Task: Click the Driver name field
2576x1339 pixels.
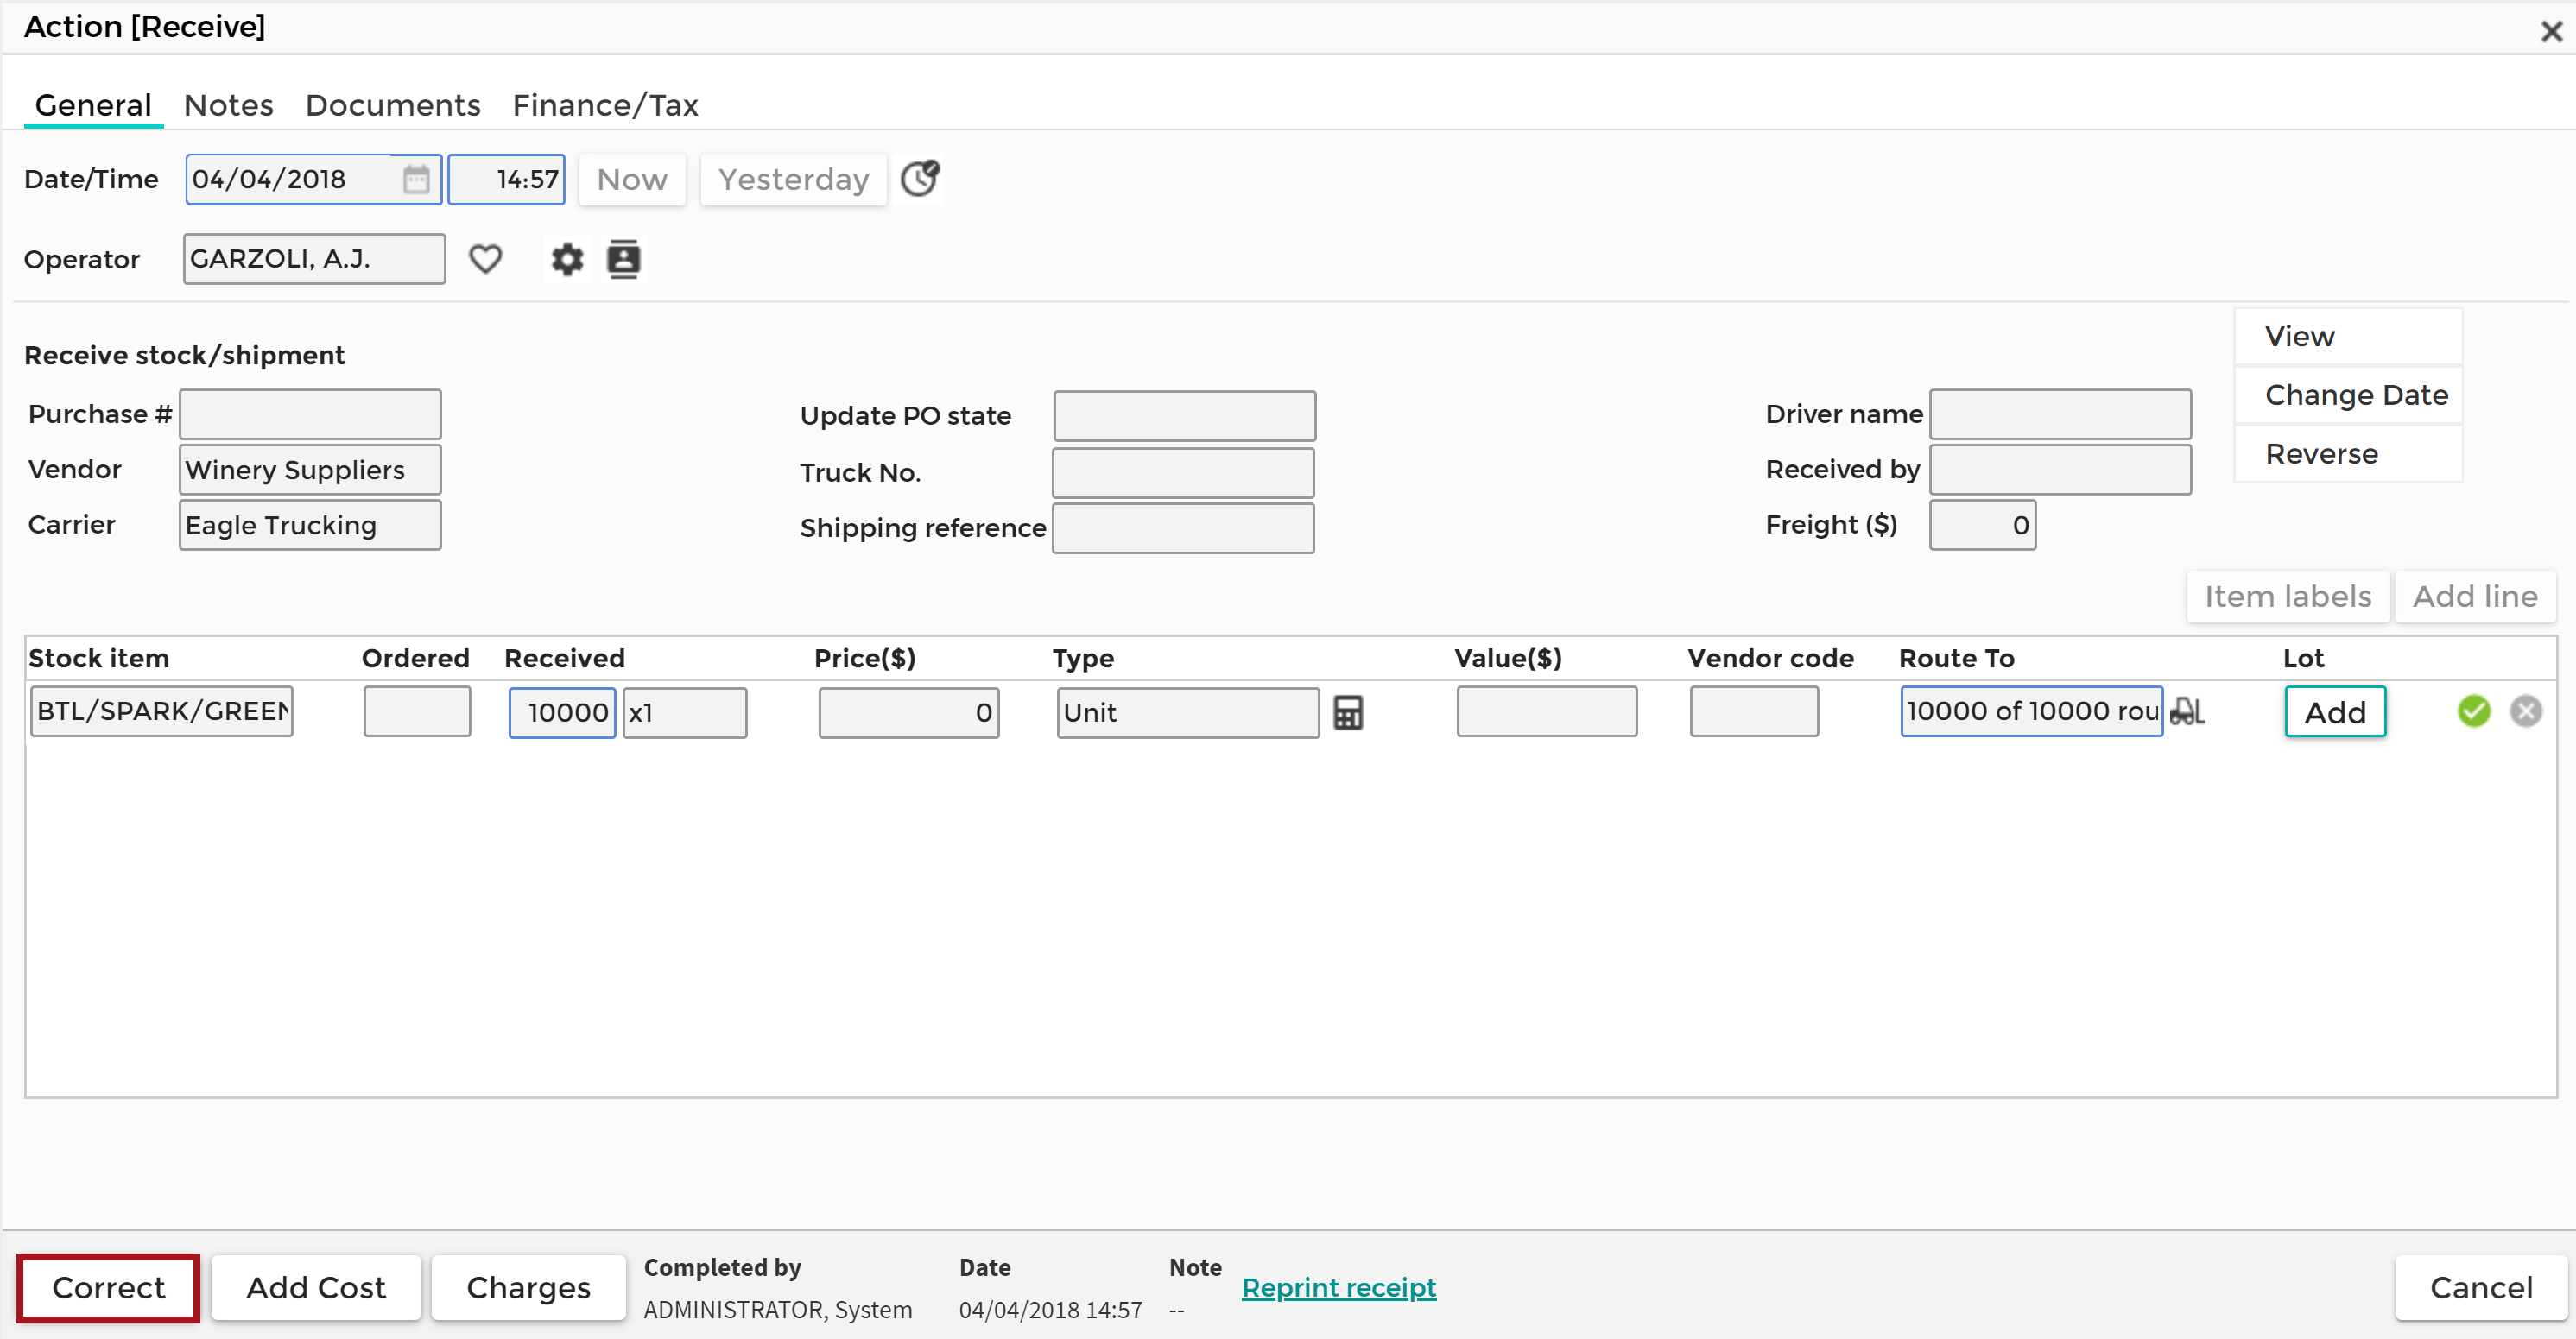Action: click(2060, 414)
